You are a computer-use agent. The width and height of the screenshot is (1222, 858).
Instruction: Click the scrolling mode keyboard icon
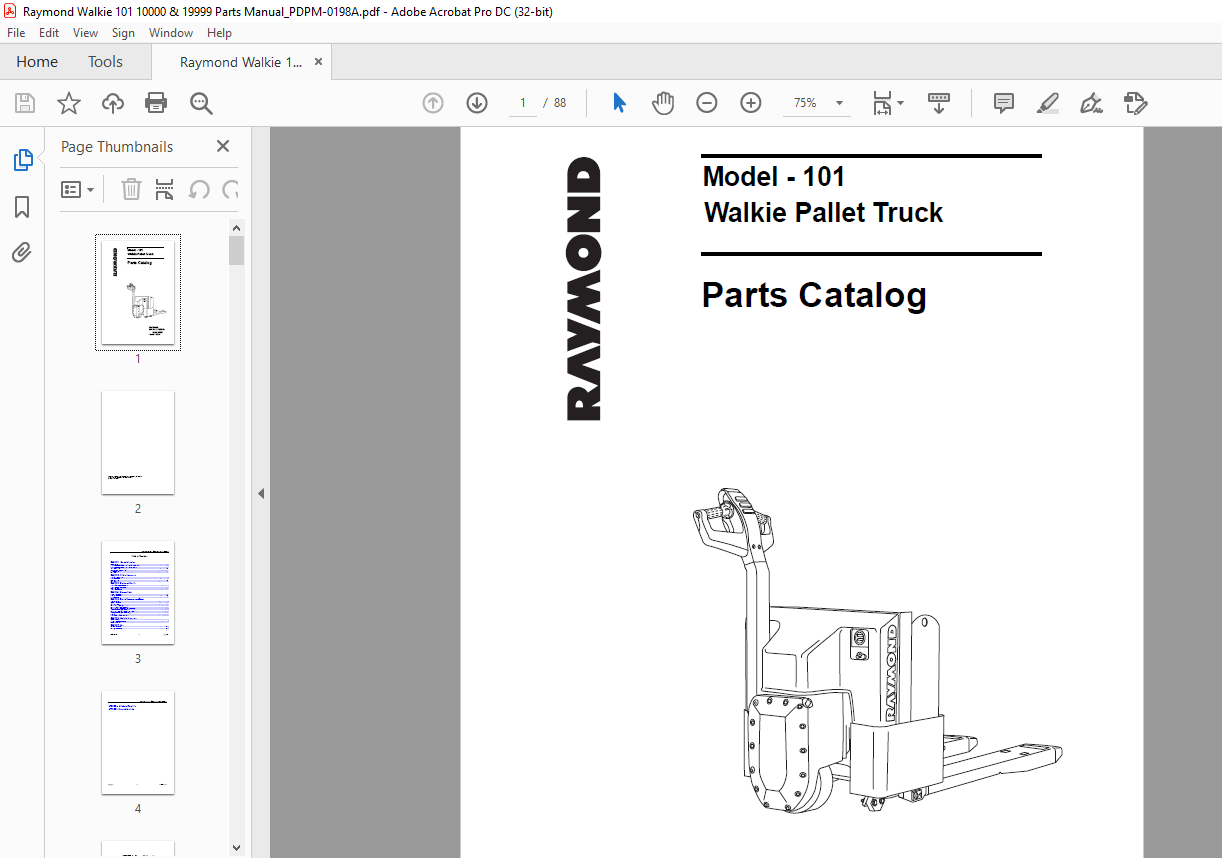tap(939, 103)
